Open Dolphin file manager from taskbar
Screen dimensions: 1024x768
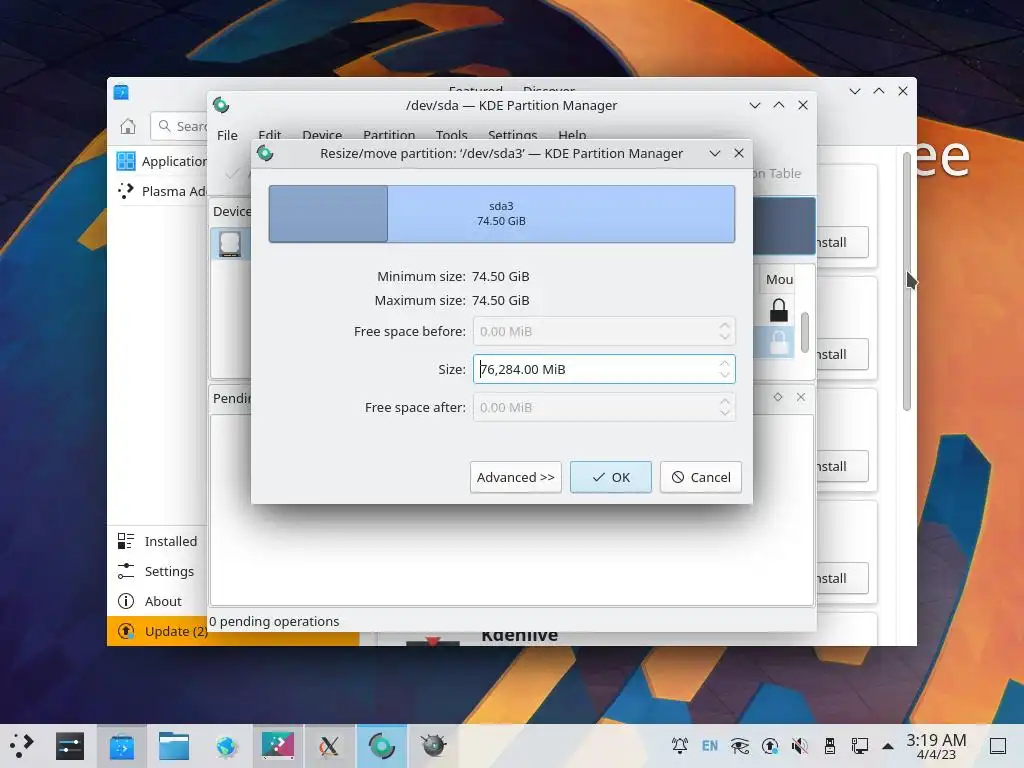(x=174, y=745)
